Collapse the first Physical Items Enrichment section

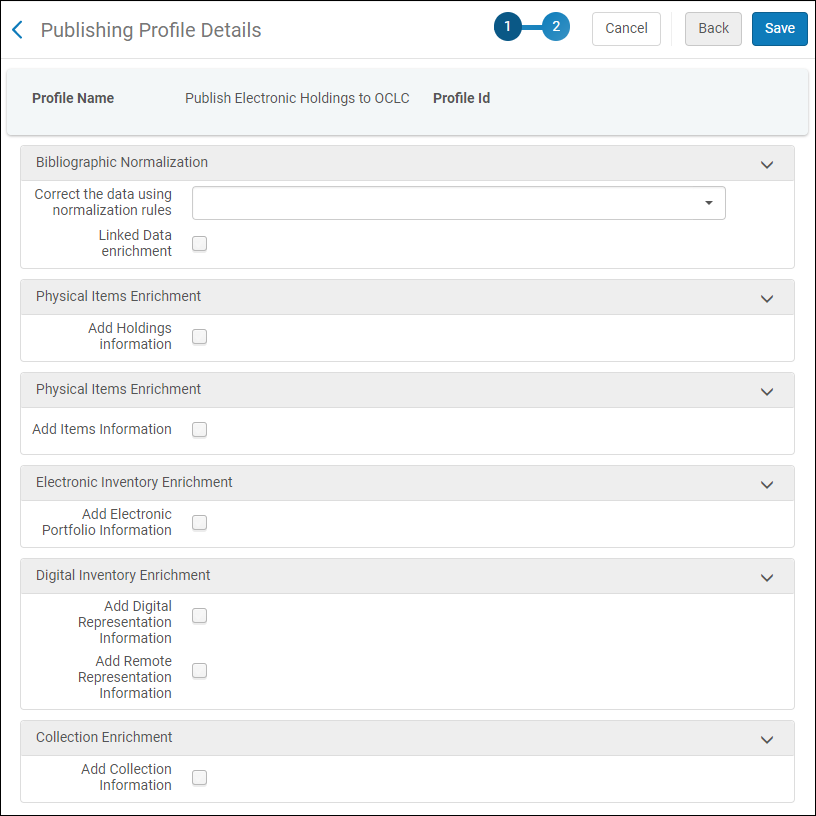[x=767, y=298]
